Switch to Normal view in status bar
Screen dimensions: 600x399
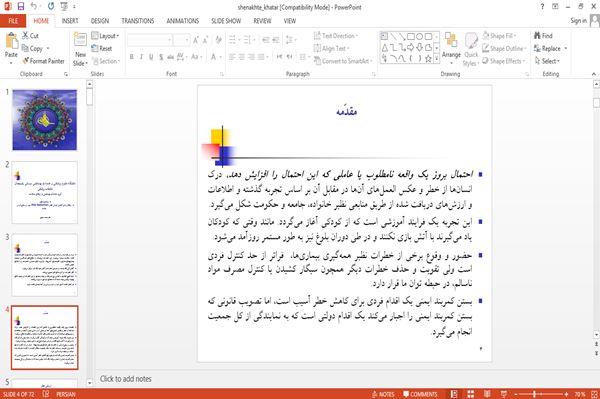tap(454, 394)
